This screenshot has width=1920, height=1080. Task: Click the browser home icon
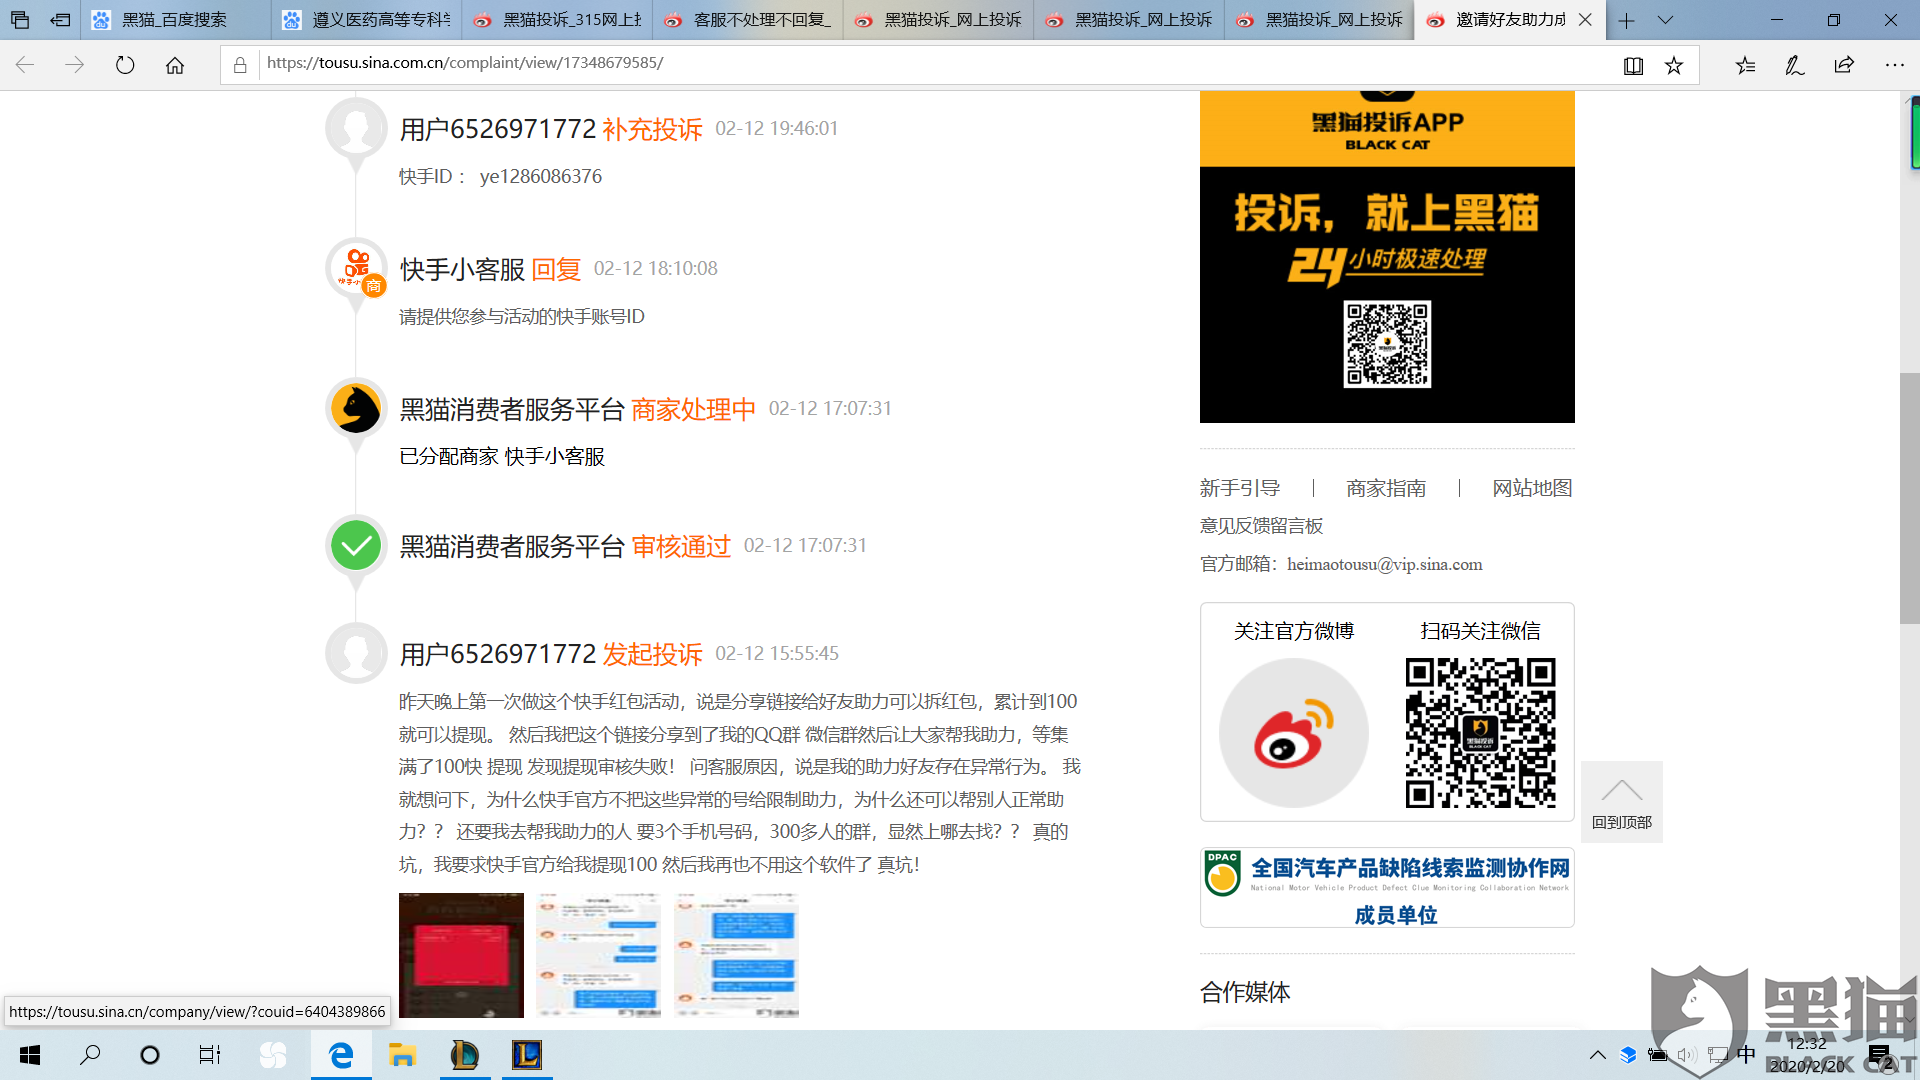176,64
